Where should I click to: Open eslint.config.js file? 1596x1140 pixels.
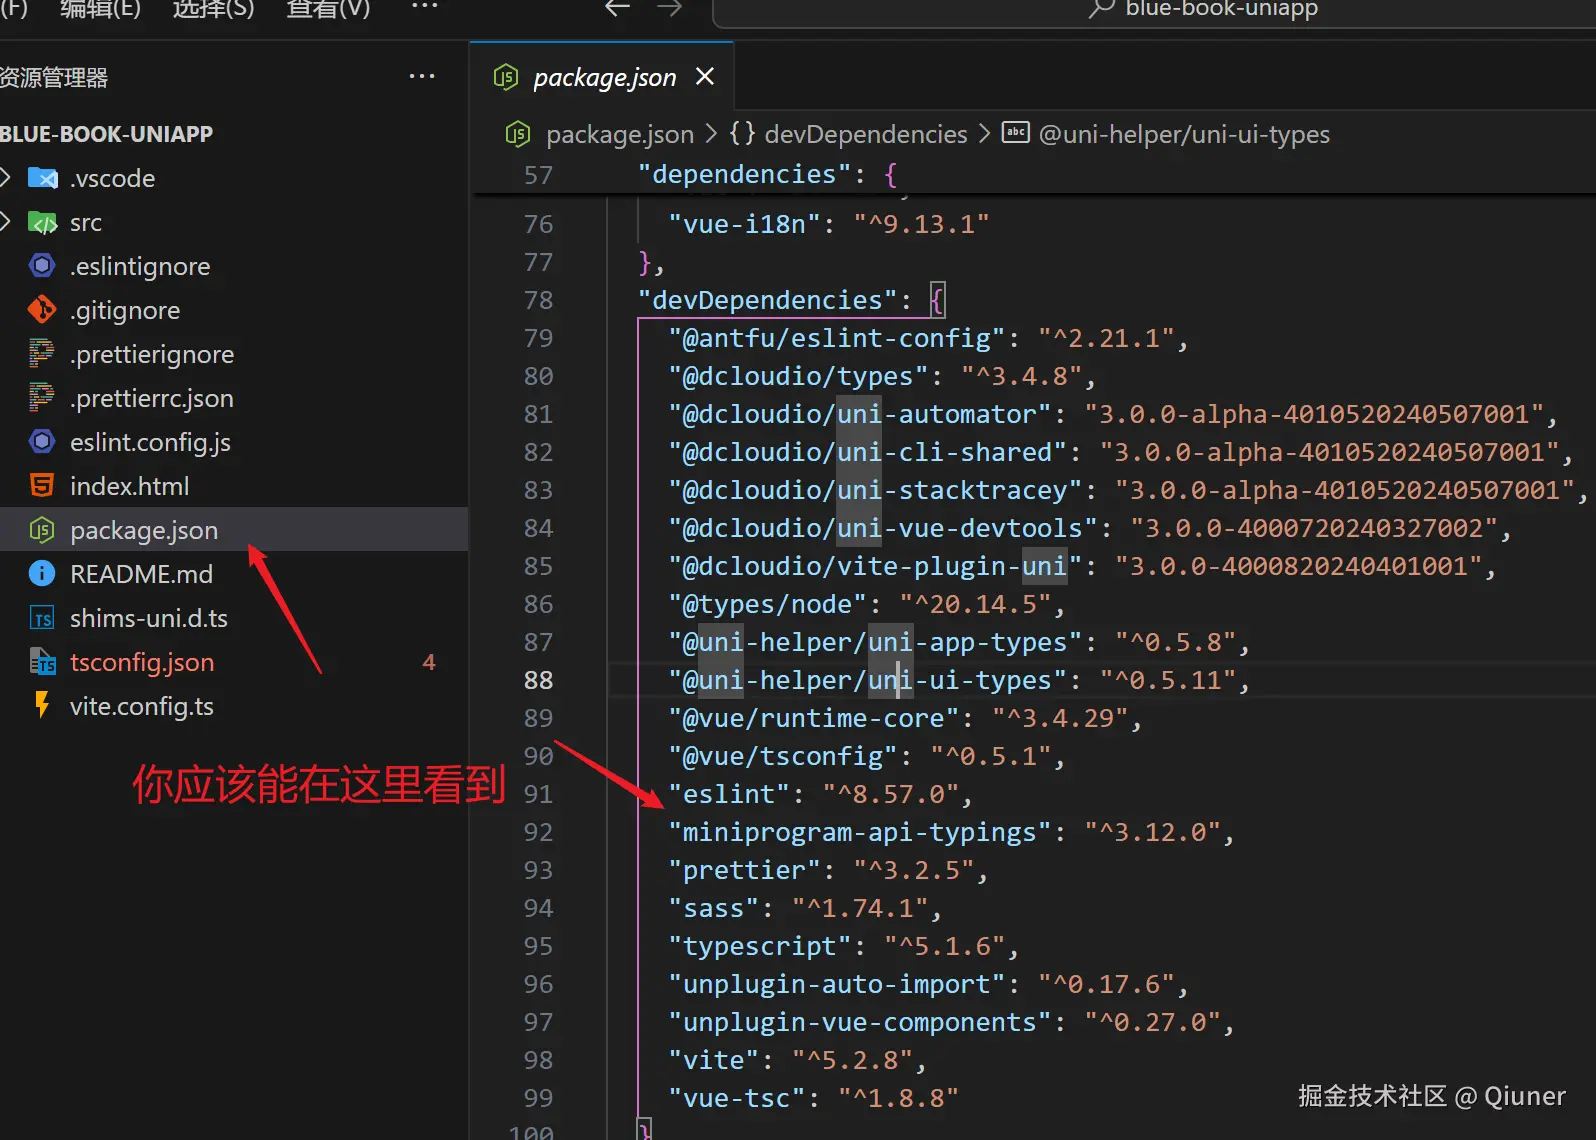150,442
